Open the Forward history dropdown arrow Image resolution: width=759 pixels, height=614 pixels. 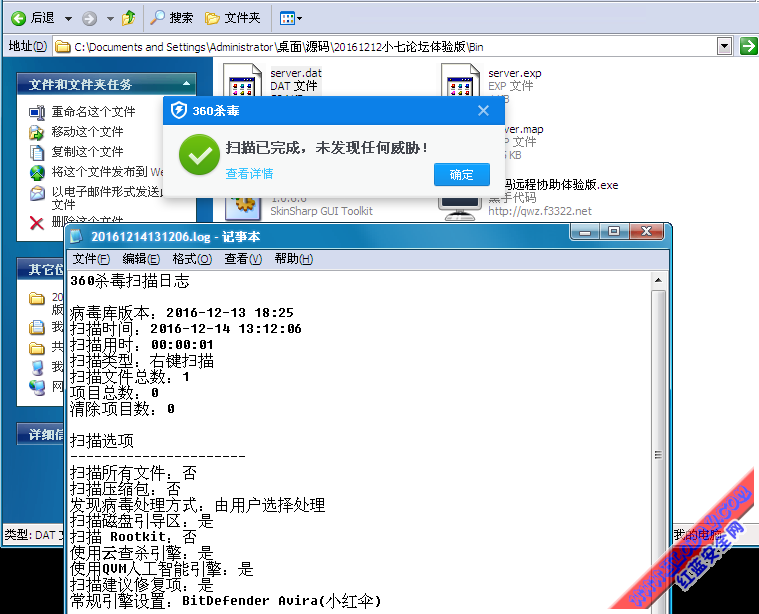110,19
